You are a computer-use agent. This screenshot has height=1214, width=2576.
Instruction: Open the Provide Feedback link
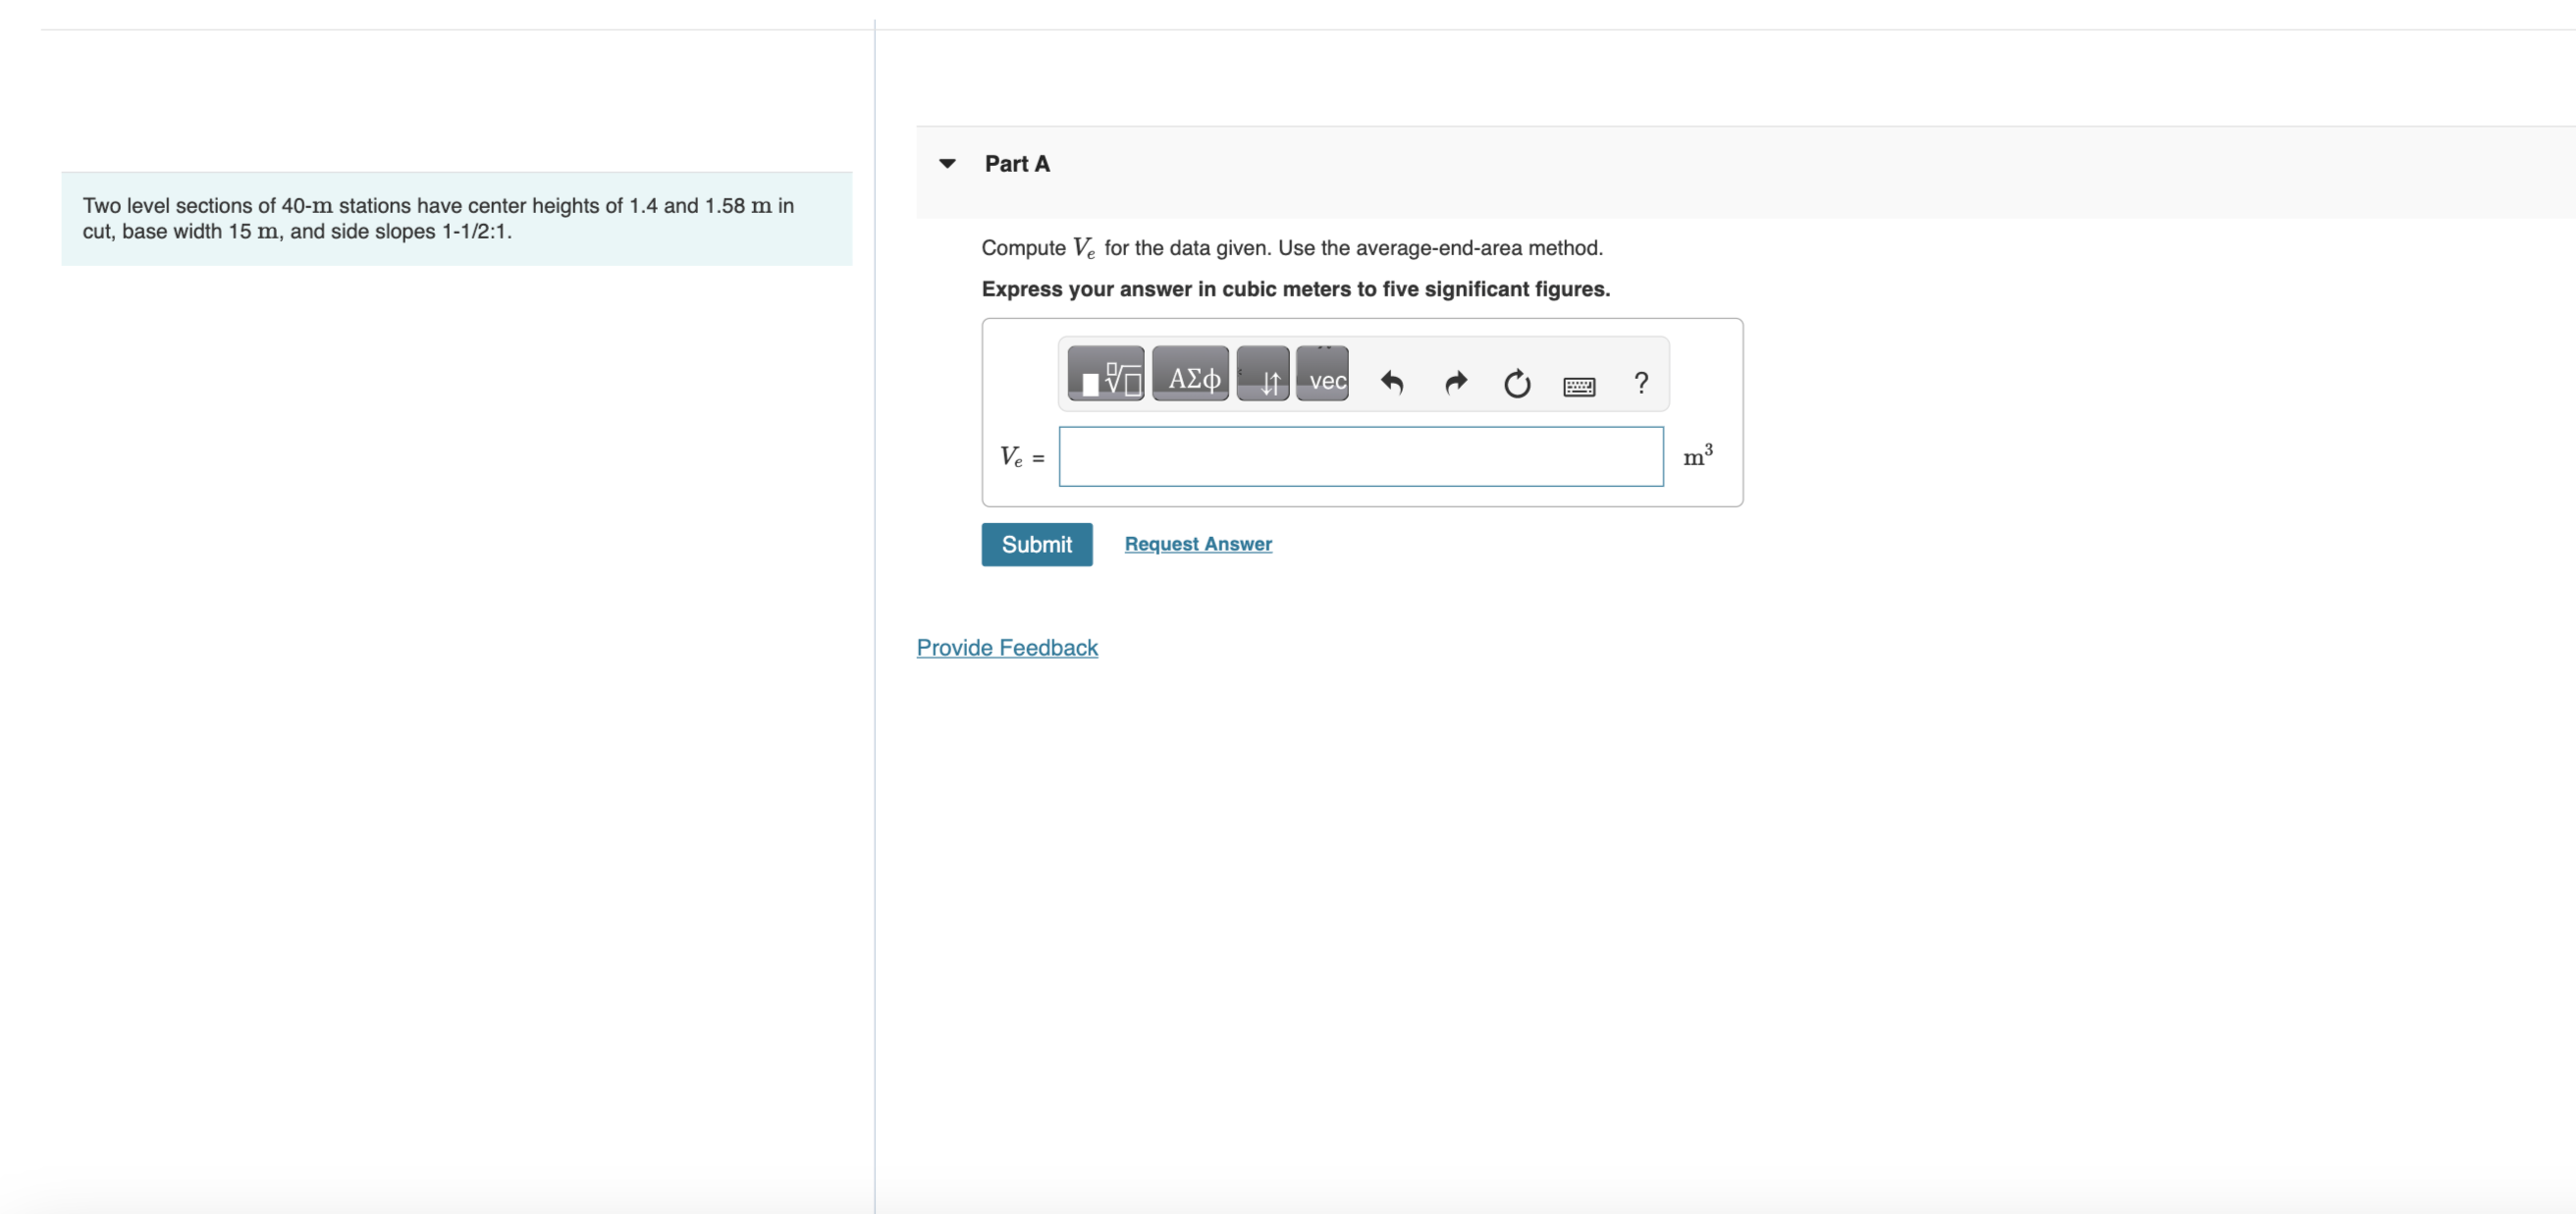tap(1007, 648)
